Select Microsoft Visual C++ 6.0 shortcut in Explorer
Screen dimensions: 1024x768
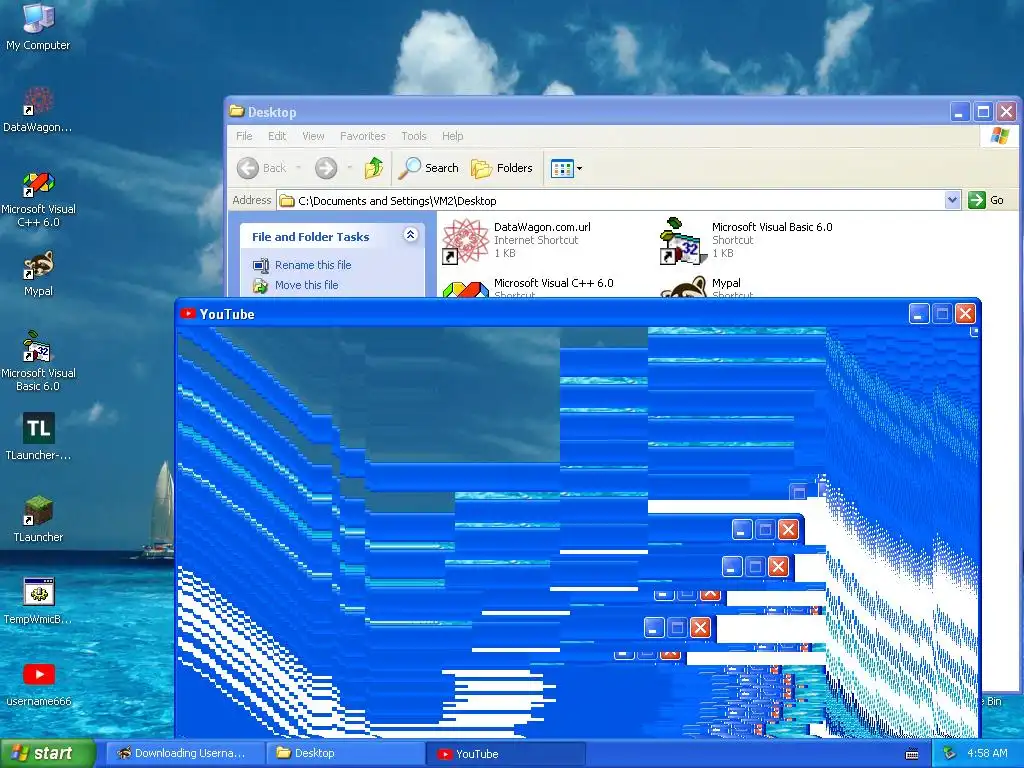(528, 287)
